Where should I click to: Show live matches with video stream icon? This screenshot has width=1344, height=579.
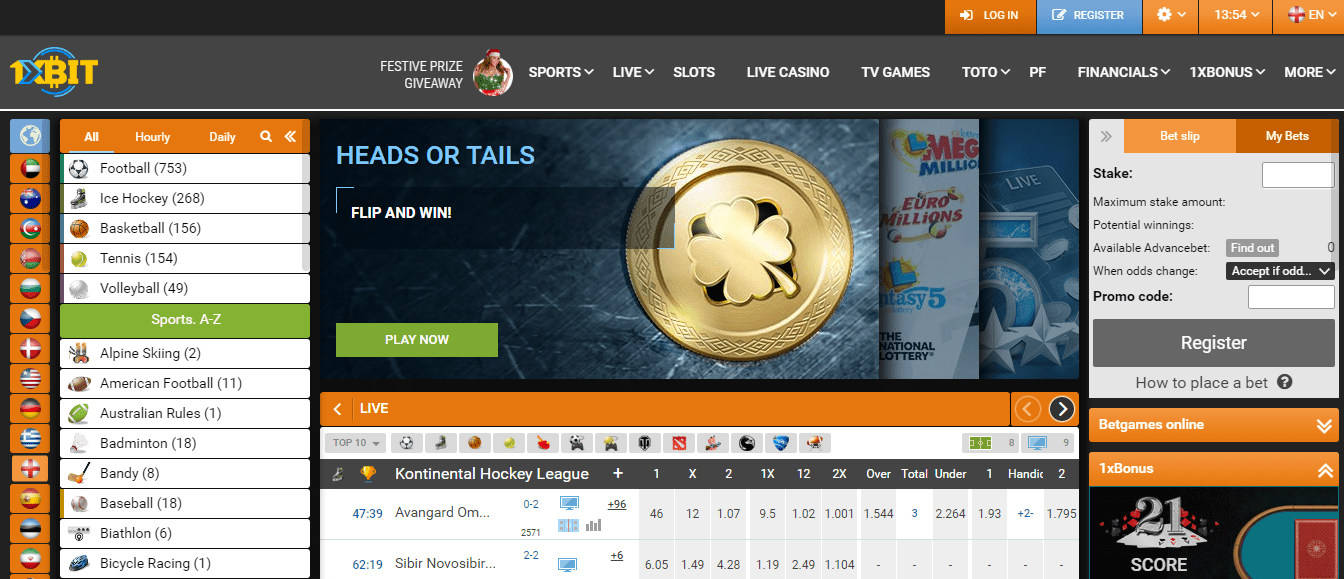pos(1047,442)
